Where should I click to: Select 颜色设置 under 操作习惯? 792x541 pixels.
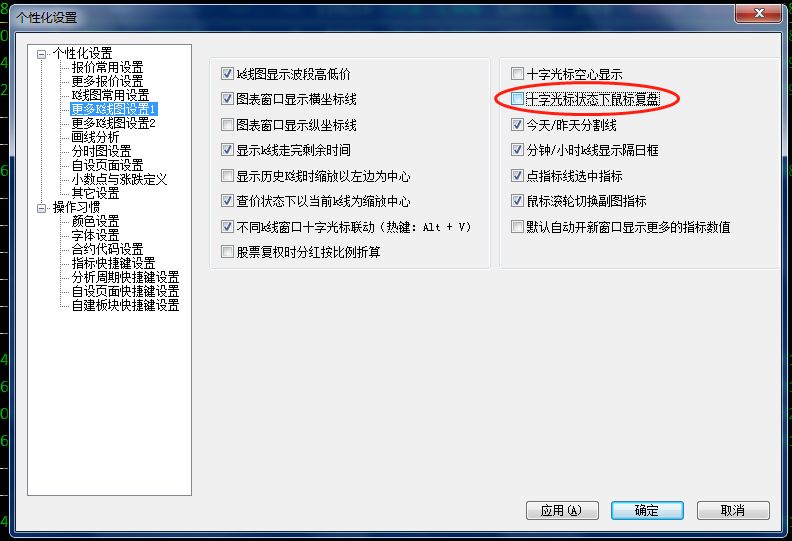(x=95, y=221)
